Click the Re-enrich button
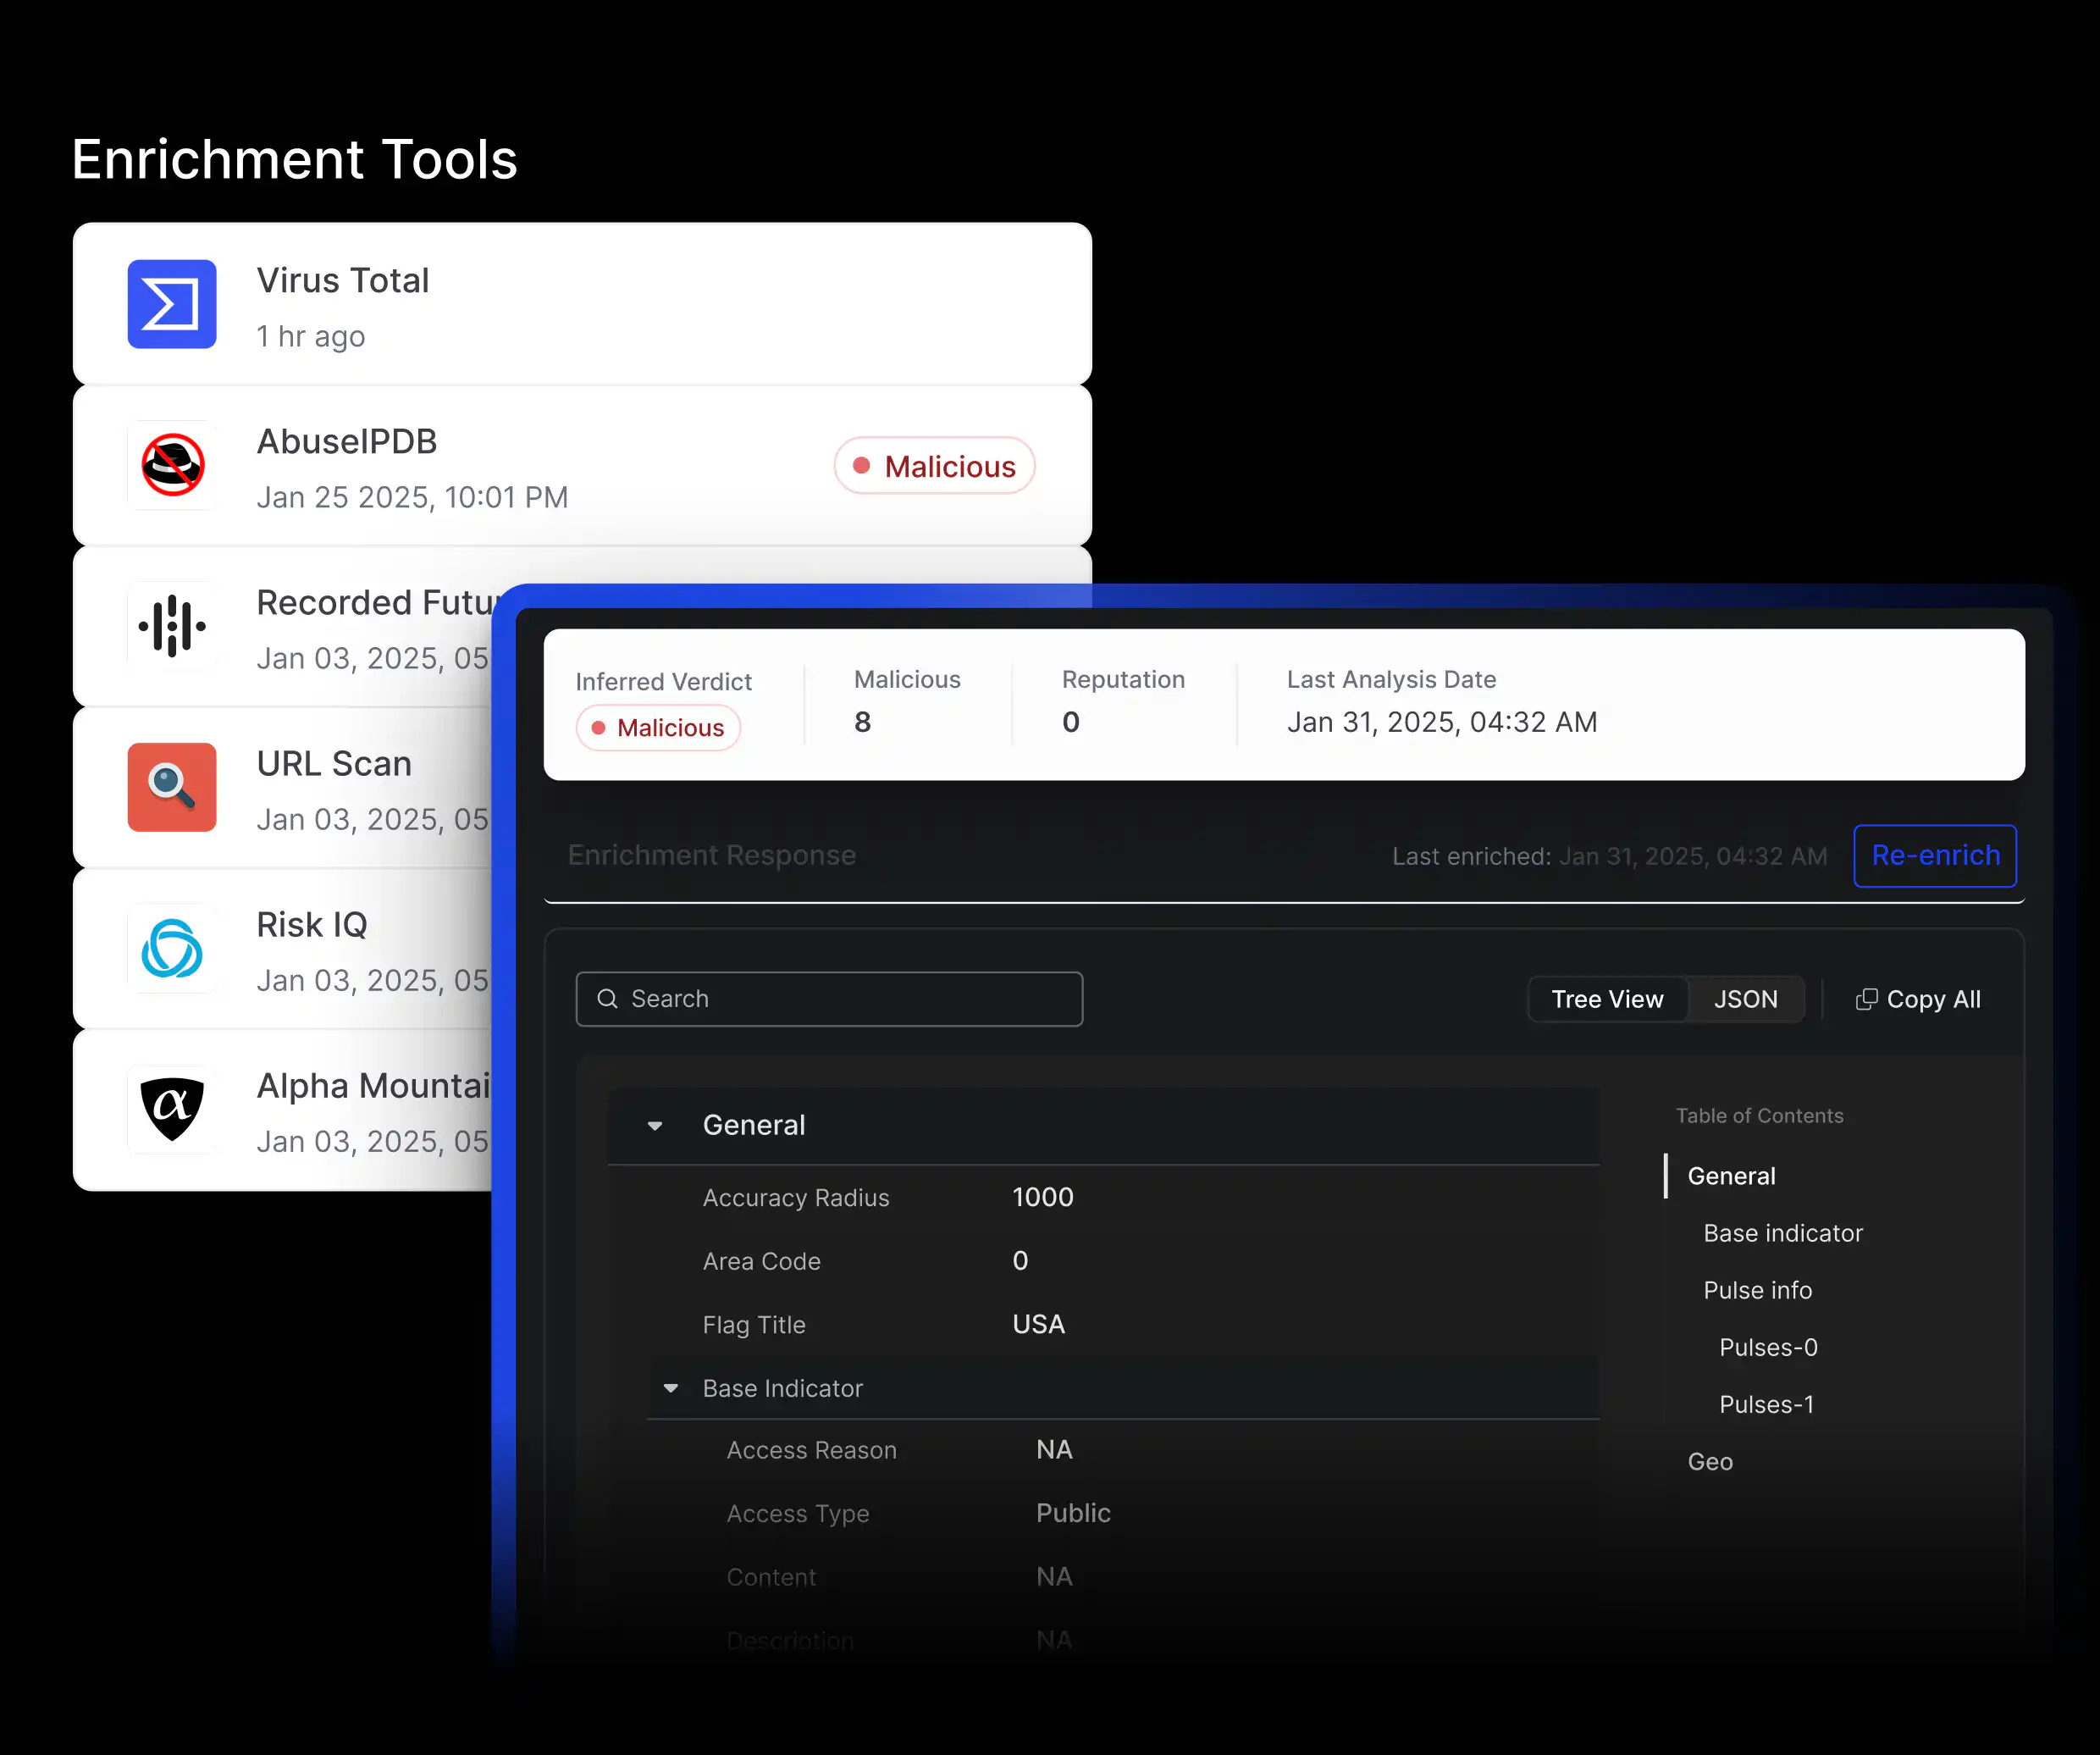Viewport: 2100px width, 1755px height. pyautogui.click(x=1934, y=856)
